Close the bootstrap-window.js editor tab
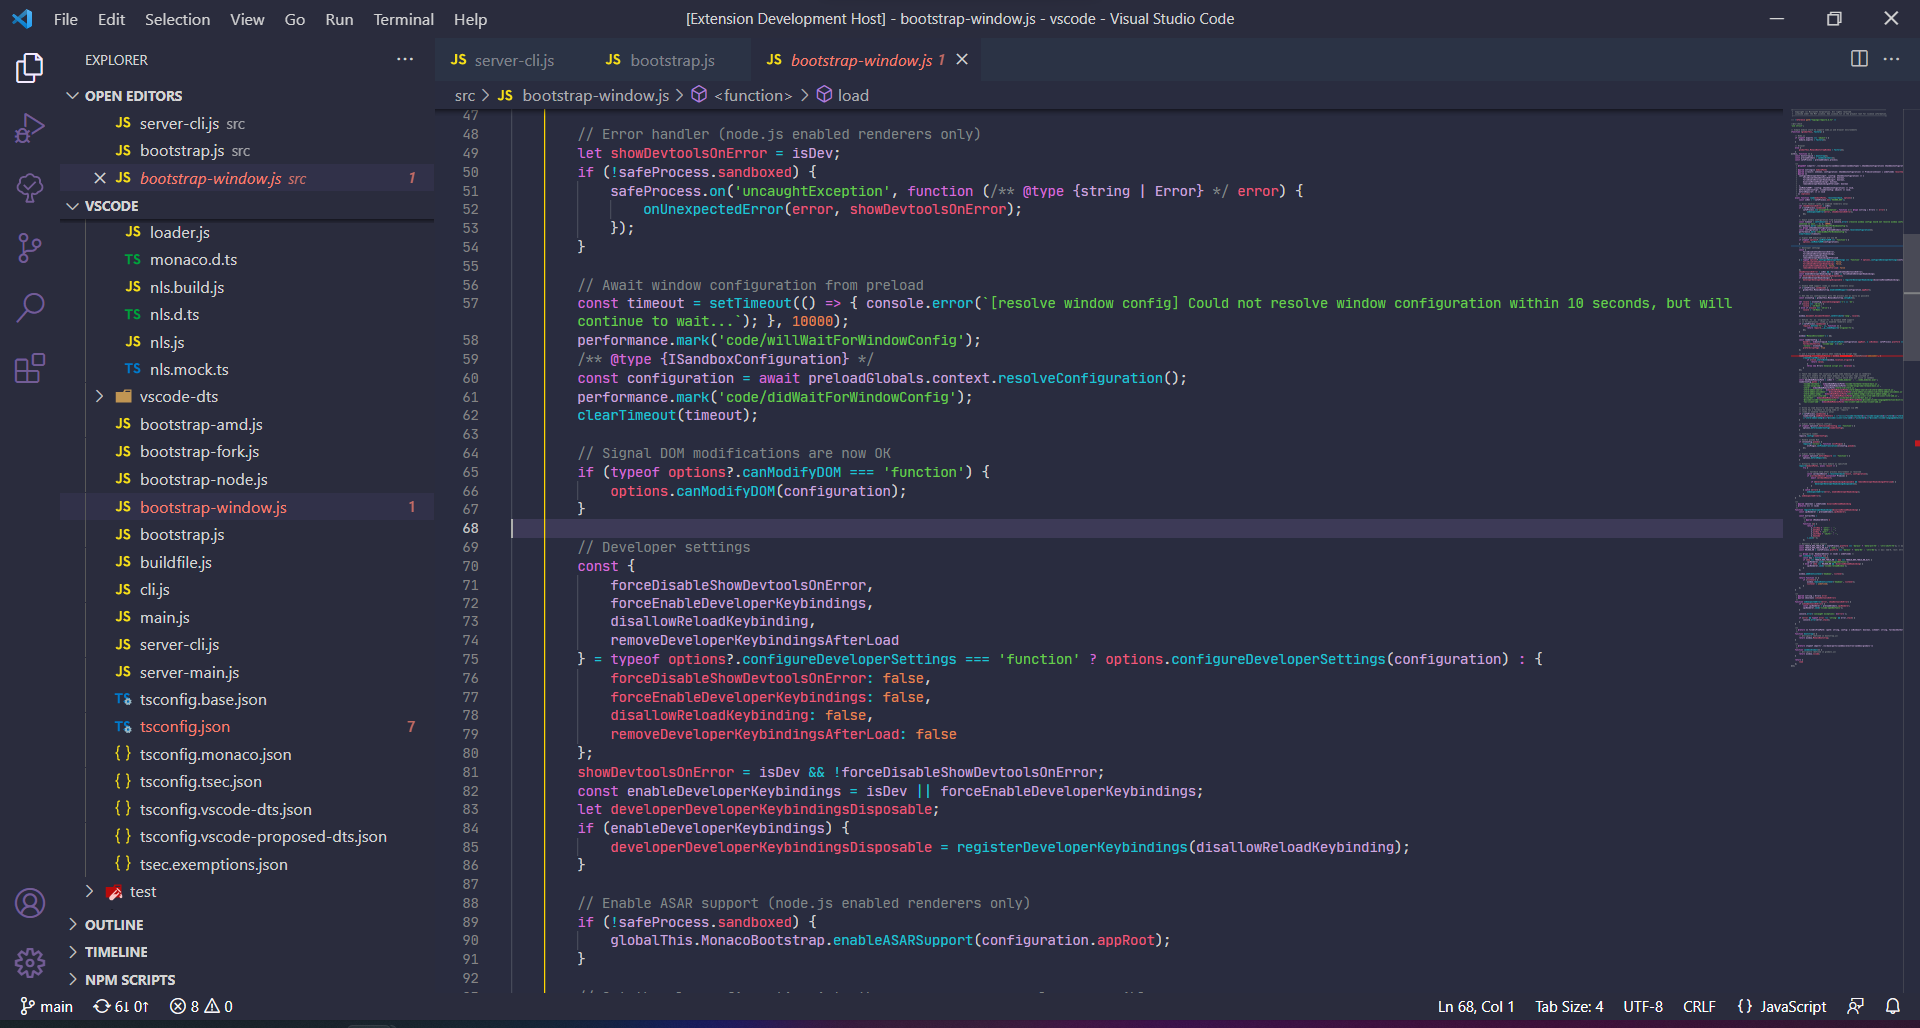Image resolution: width=1920 pixels, height=1028 pixels. pyautogui.click(x=962, y=60)
